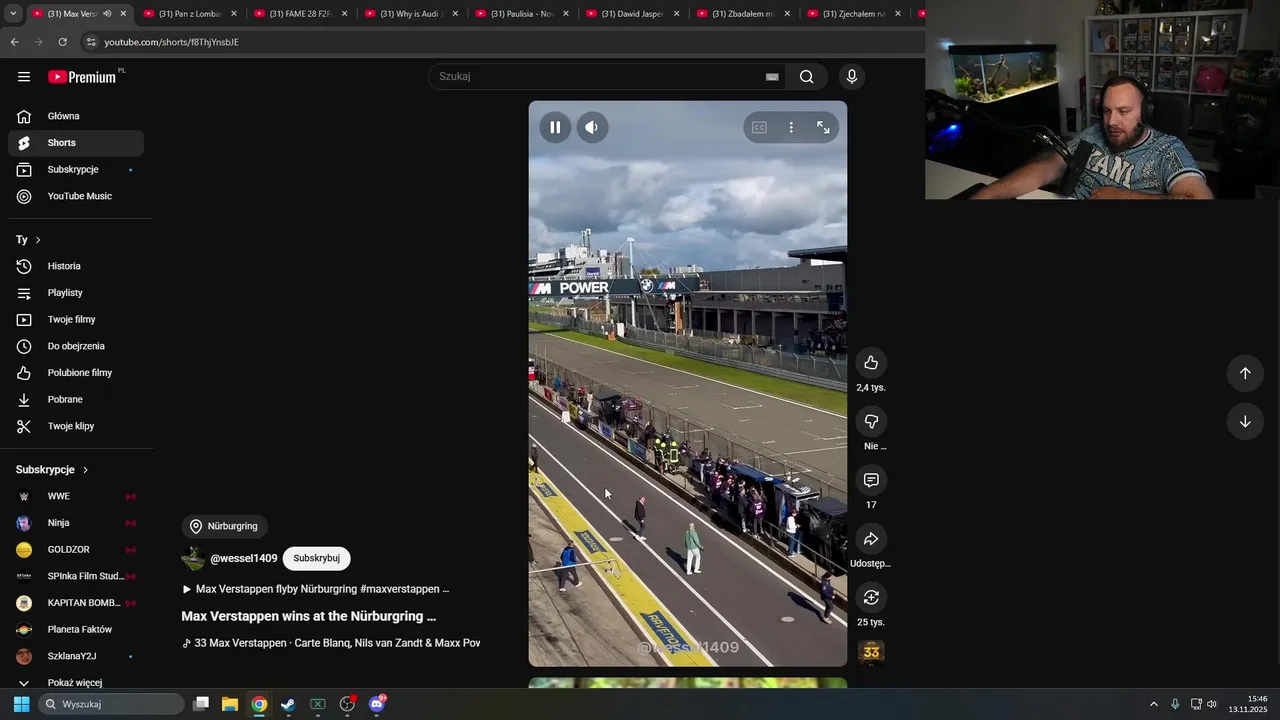Open the @wessel1409 channel name

pos(244,558)
